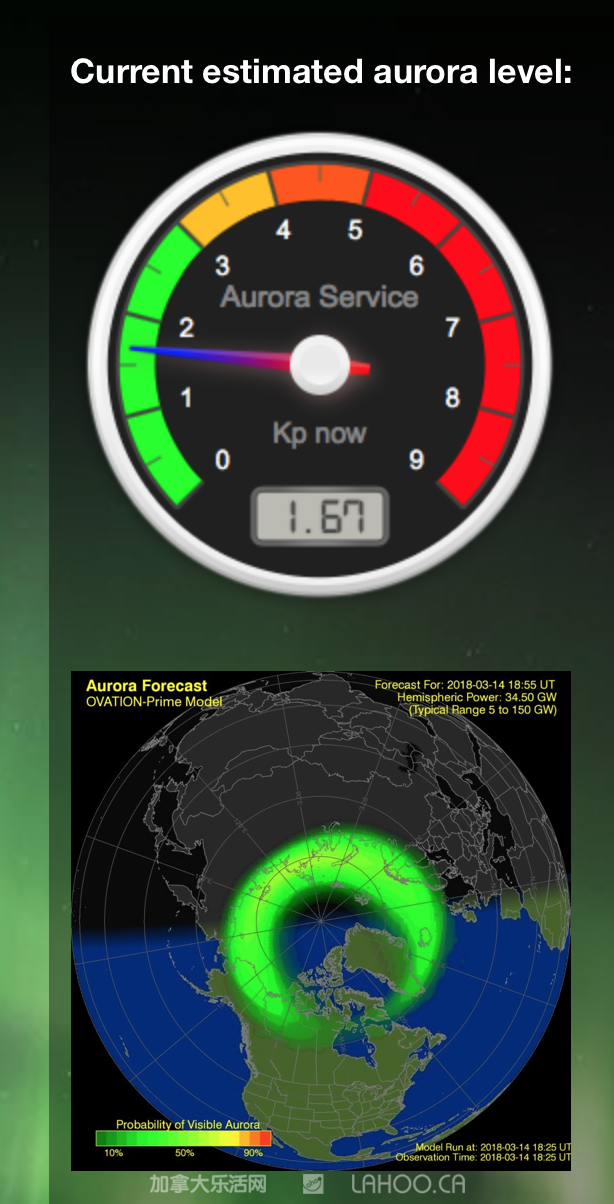Select the orange gauge segment at the top

tap(320, 184)
